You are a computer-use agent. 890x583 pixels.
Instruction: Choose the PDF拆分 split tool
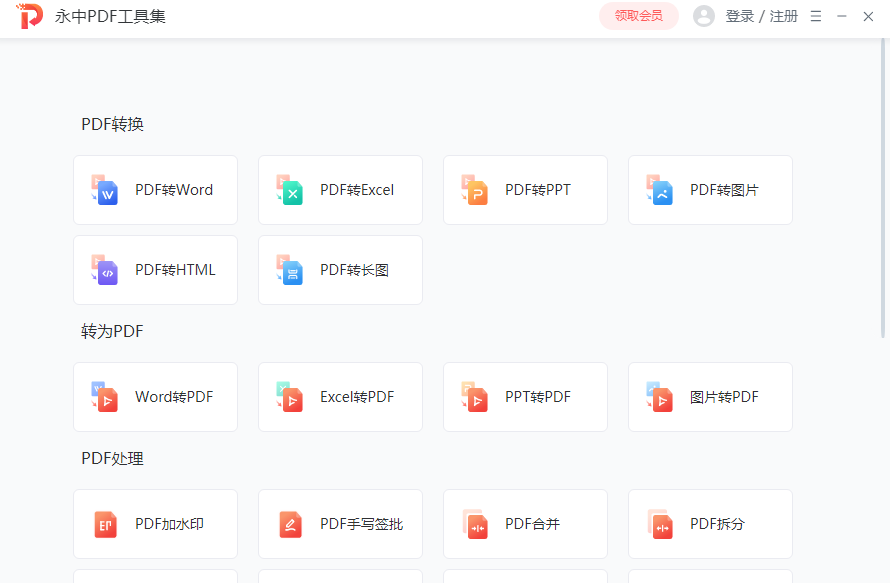711,524
